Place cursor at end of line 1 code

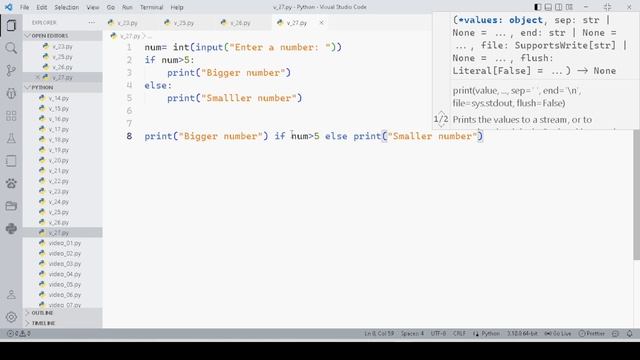coord(342,47)
